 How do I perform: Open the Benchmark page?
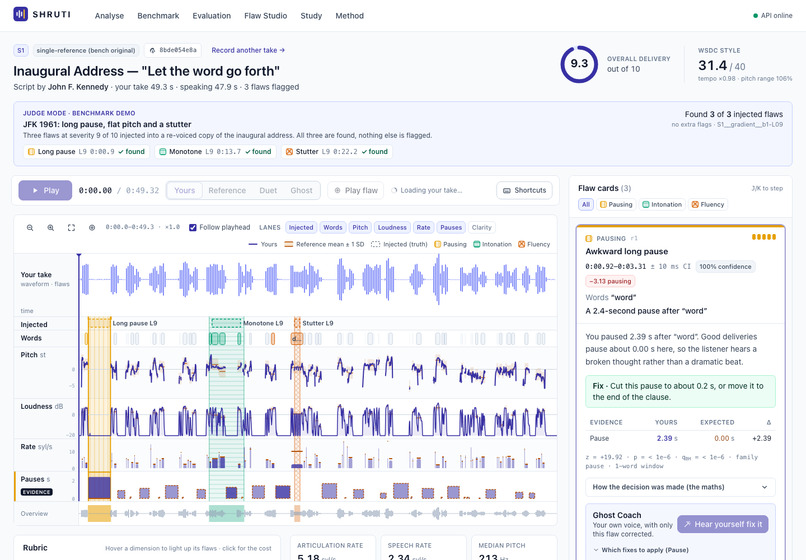point(158,16)
